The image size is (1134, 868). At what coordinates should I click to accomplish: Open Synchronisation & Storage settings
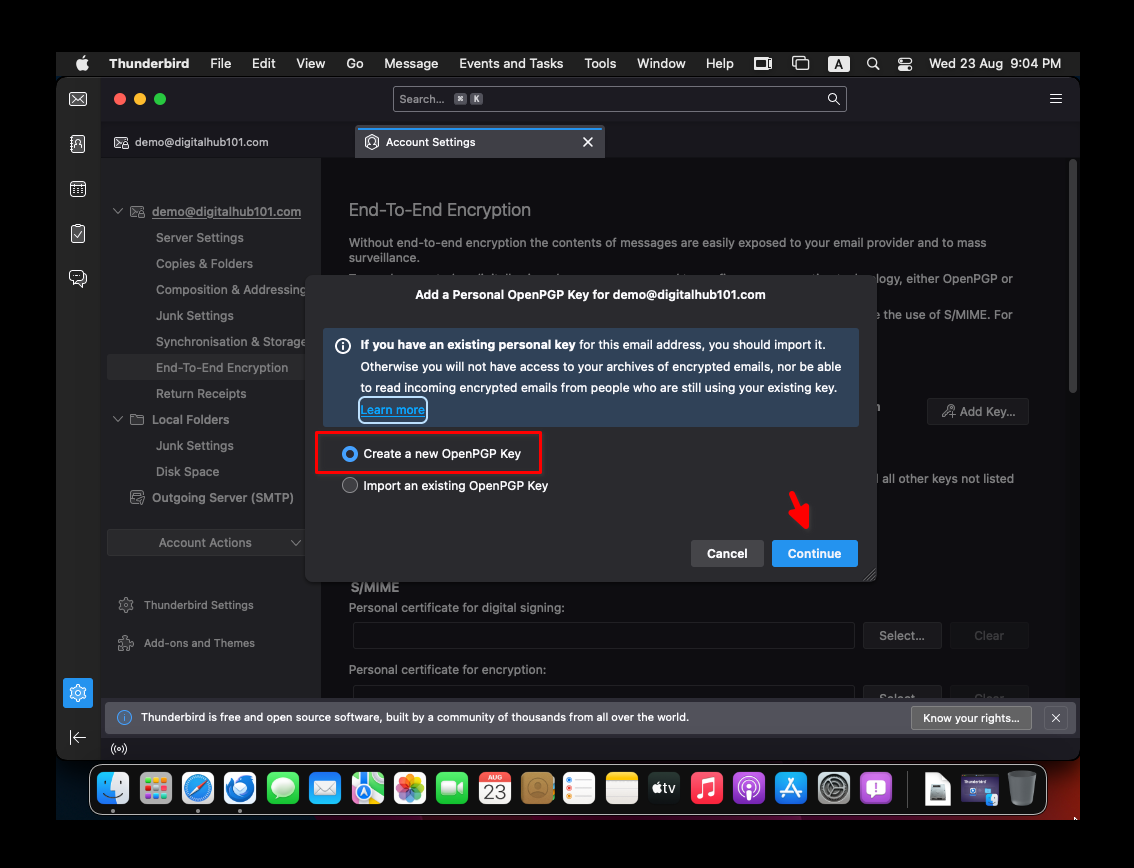click(x=231, y=341)
